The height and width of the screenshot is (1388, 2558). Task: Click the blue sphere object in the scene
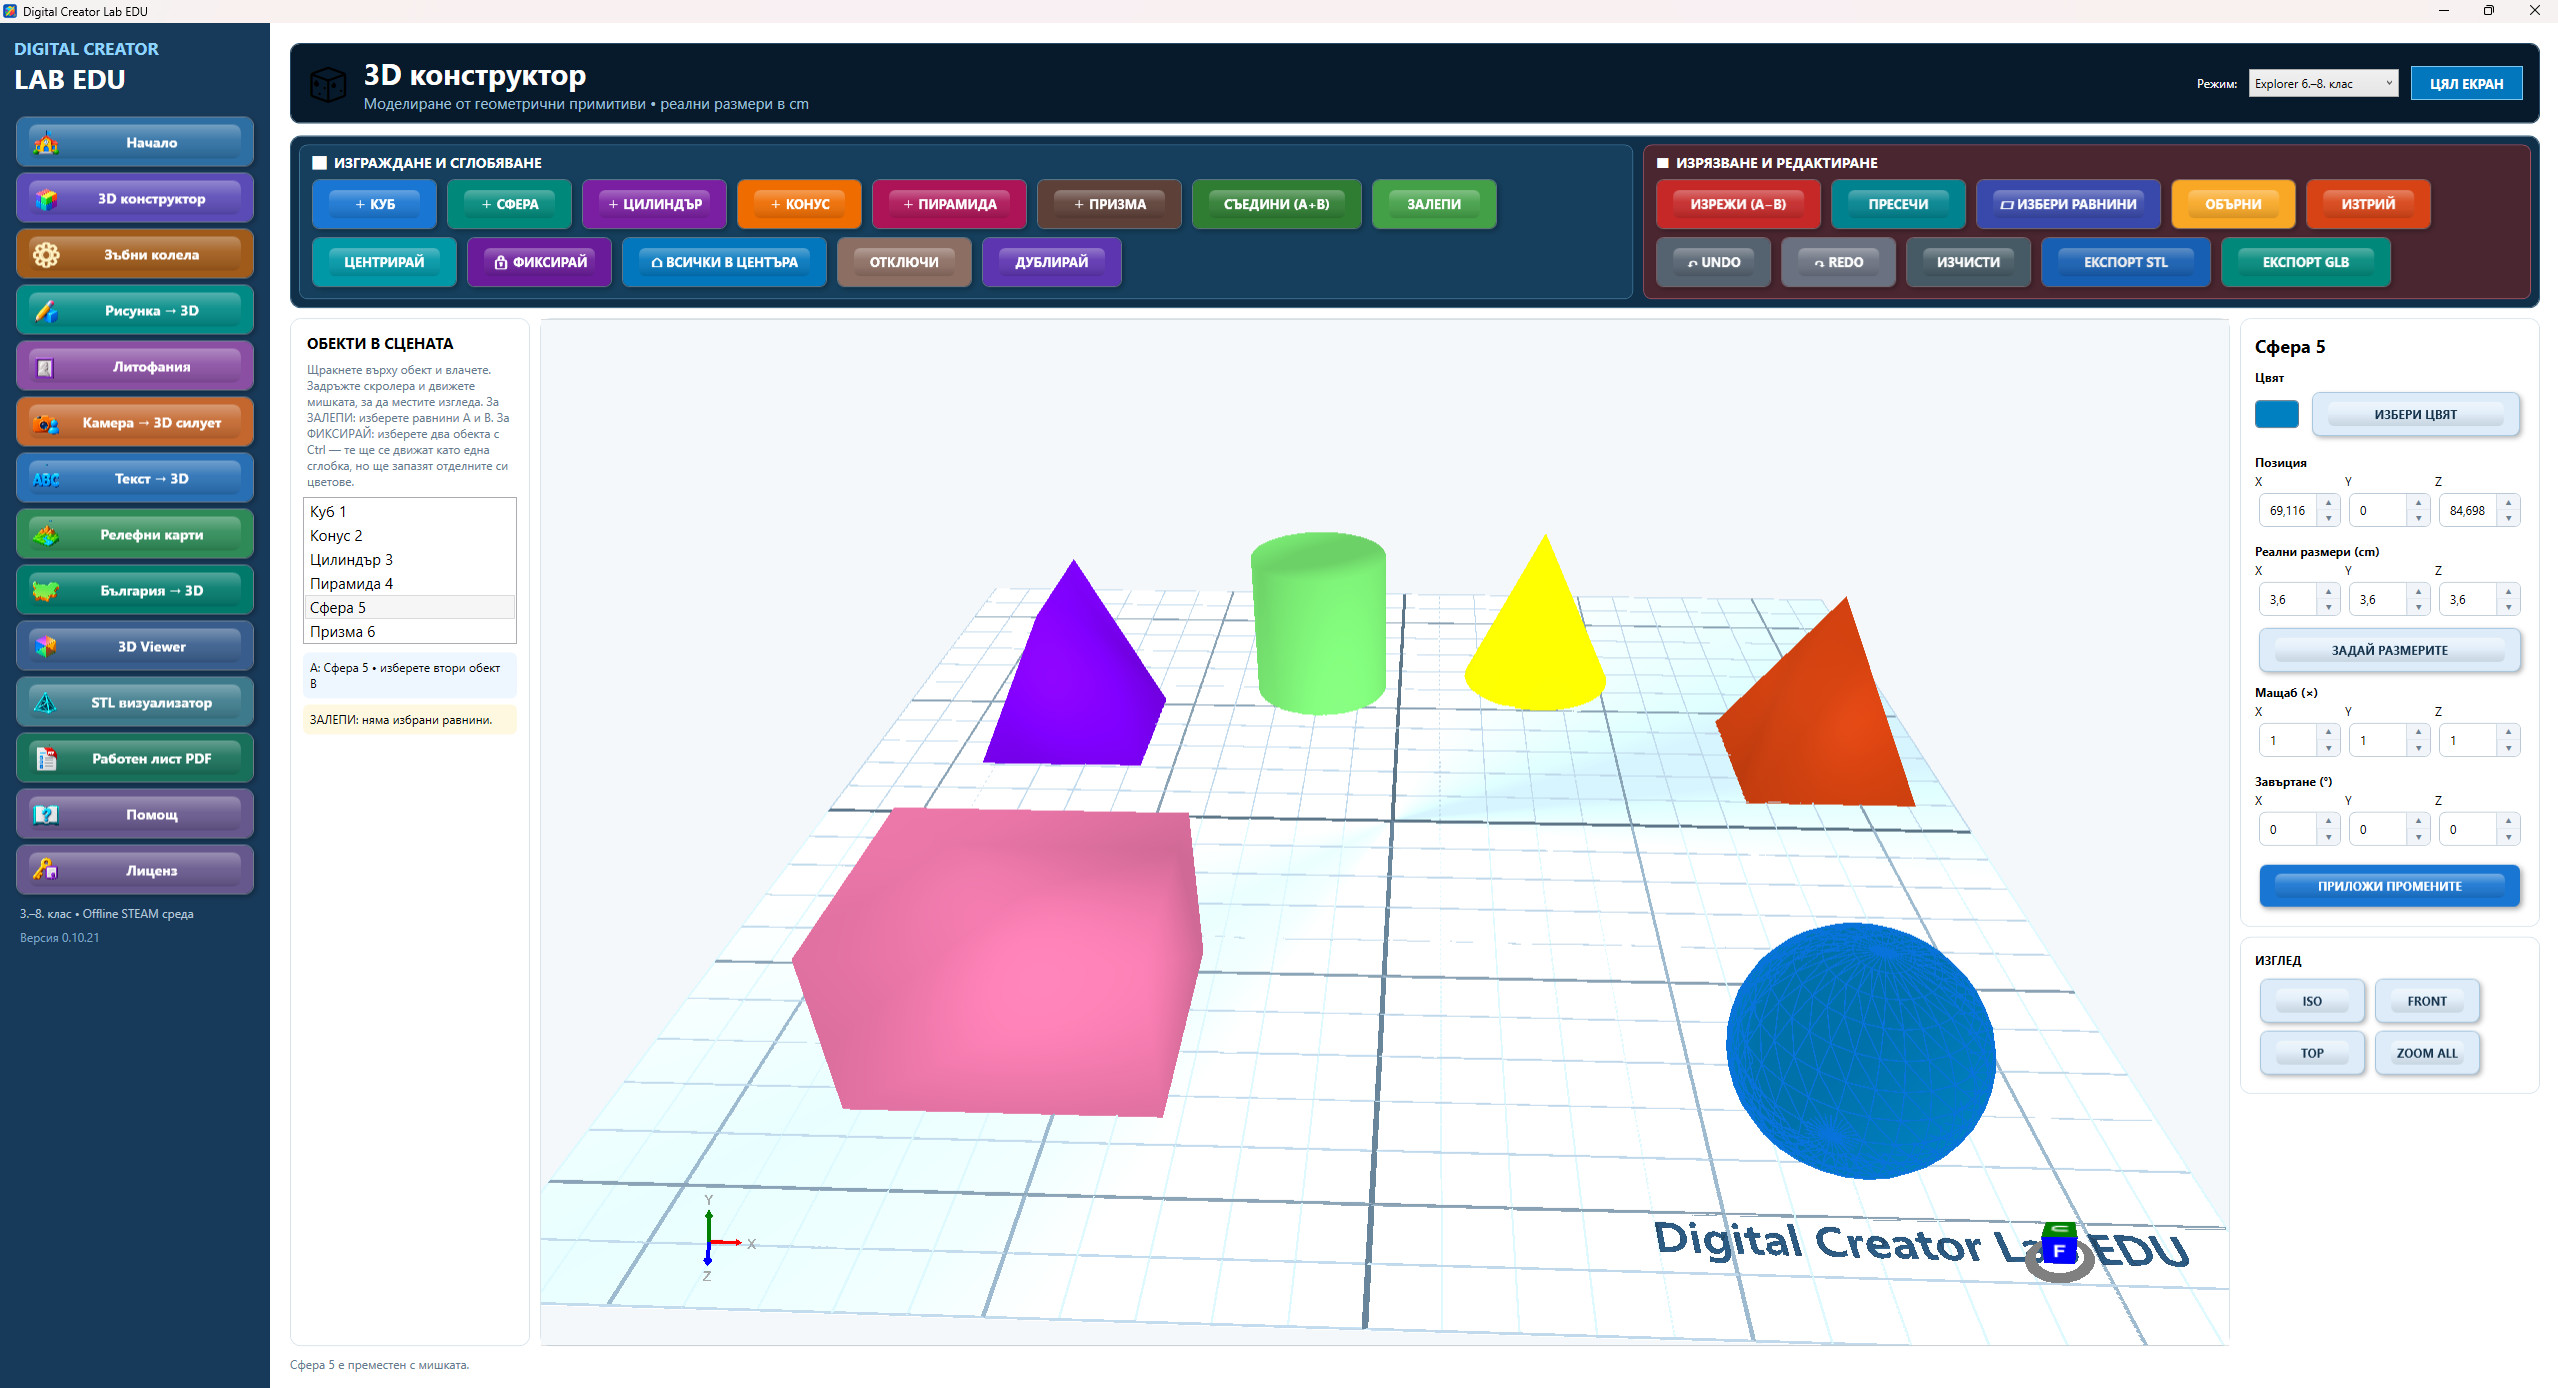point(1860,1050)
